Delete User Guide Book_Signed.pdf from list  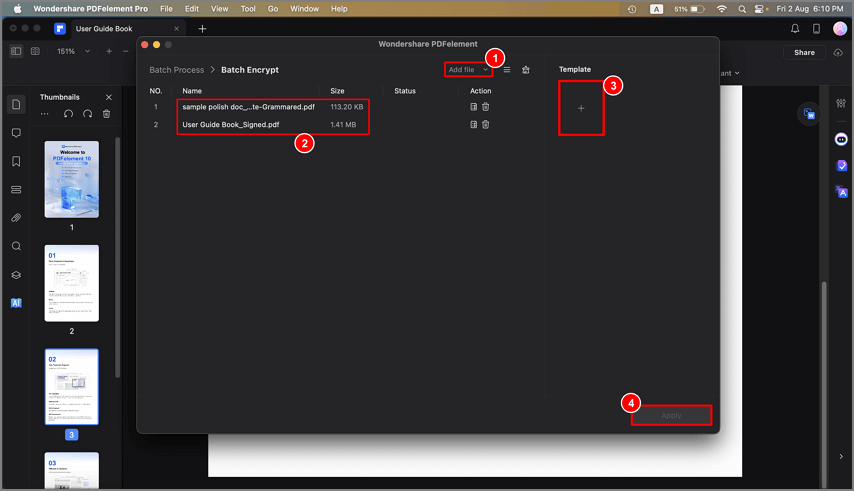coord(485,125)
